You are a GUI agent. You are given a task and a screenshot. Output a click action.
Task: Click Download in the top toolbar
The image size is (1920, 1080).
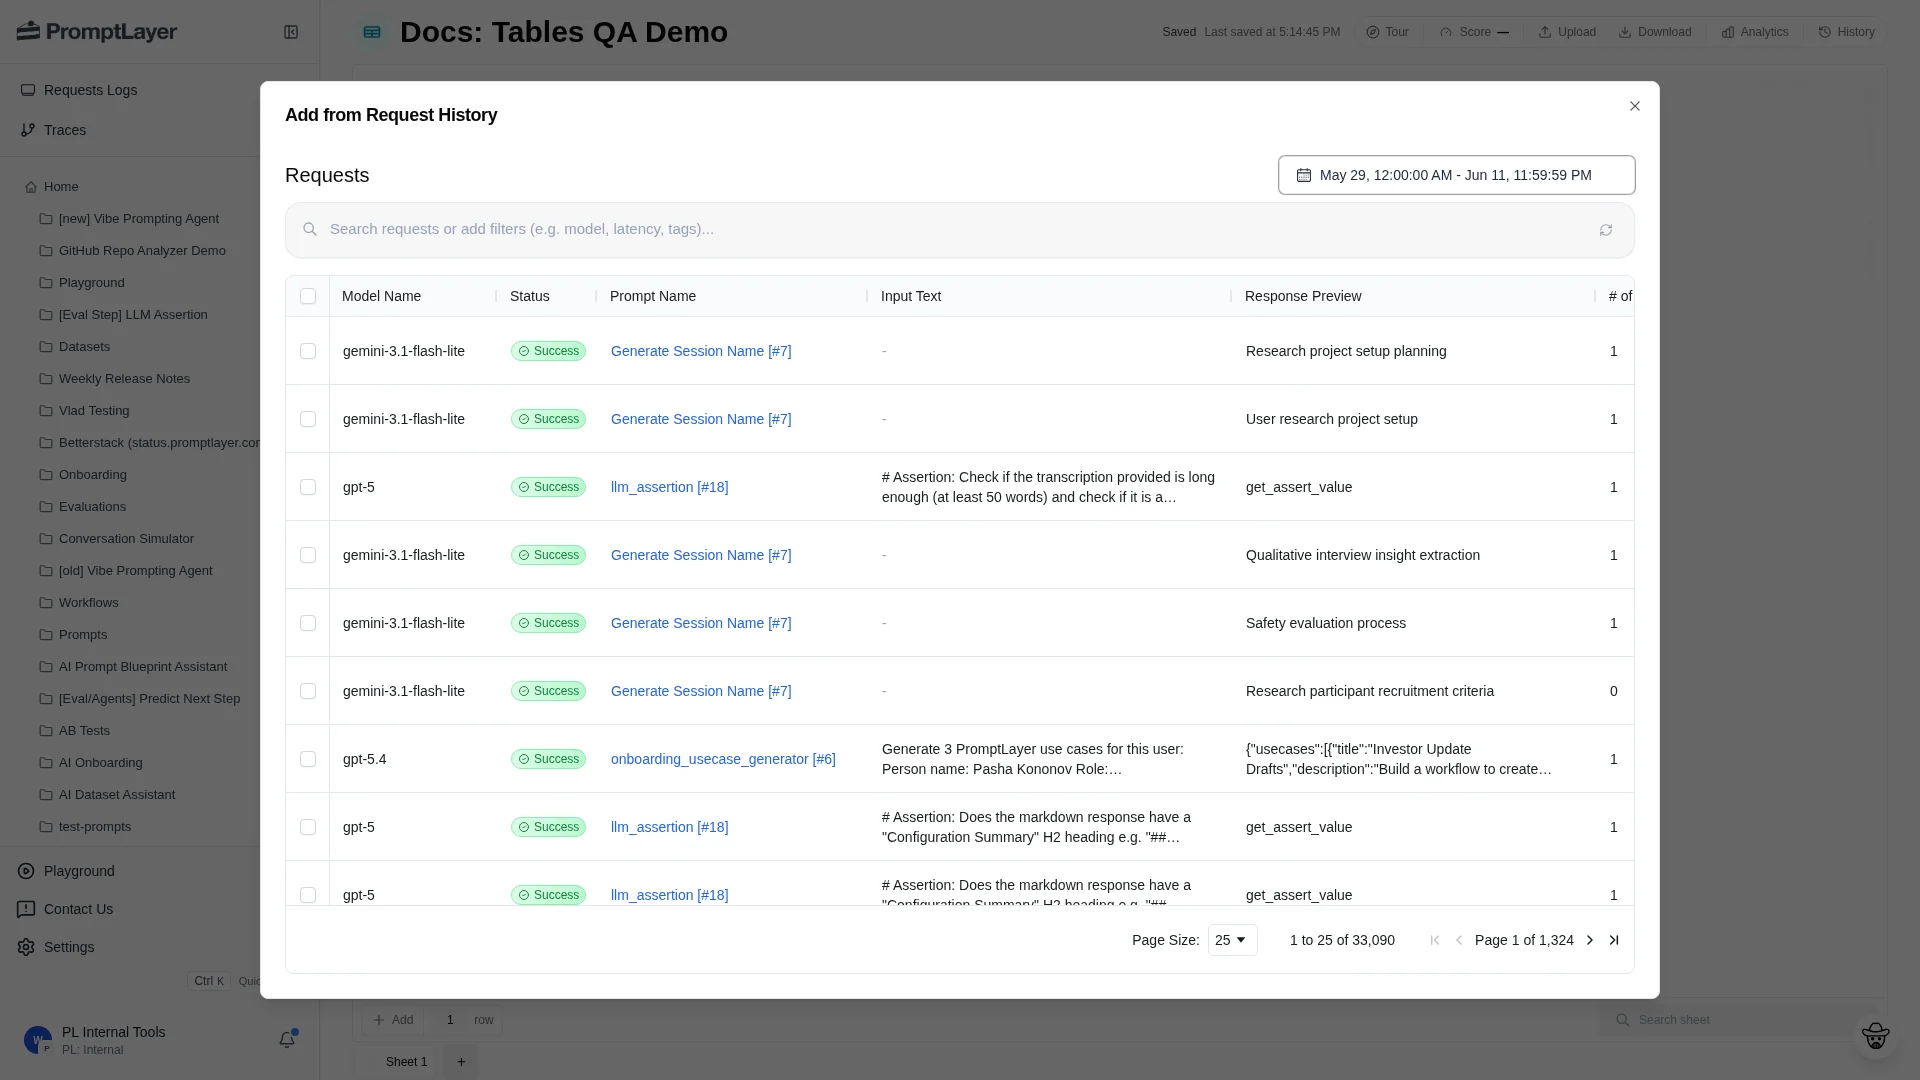click(1655, 32)
